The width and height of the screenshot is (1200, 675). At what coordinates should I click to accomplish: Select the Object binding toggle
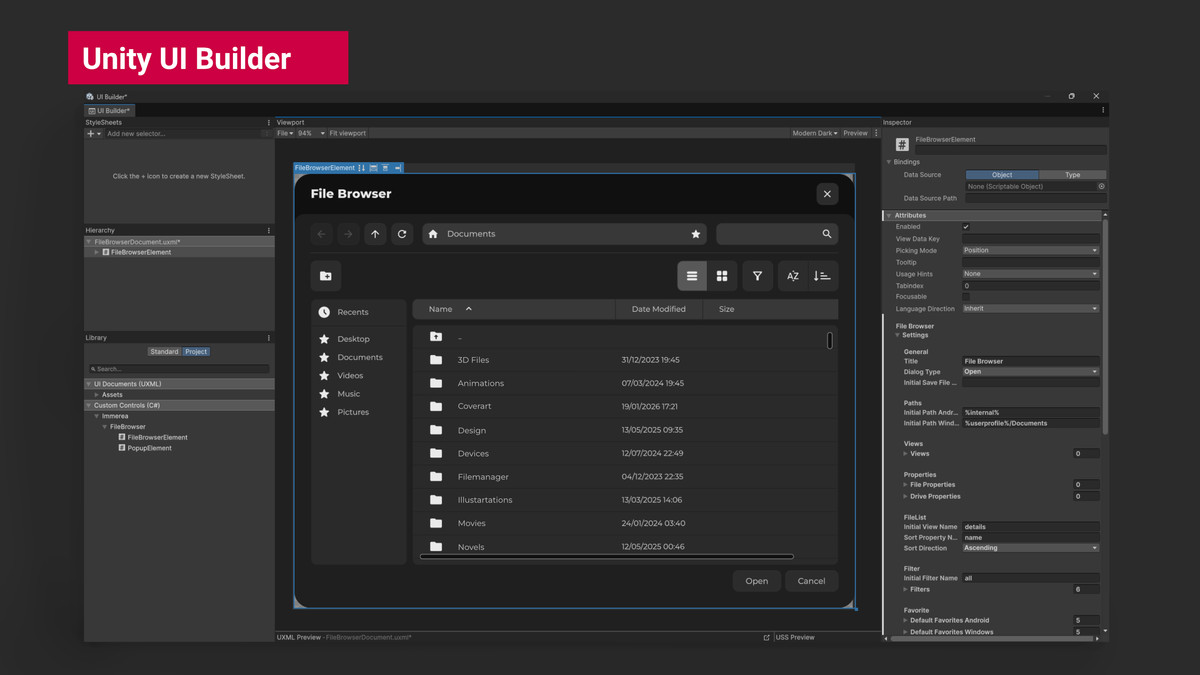pyautogui.click(x=1002, y=175)
